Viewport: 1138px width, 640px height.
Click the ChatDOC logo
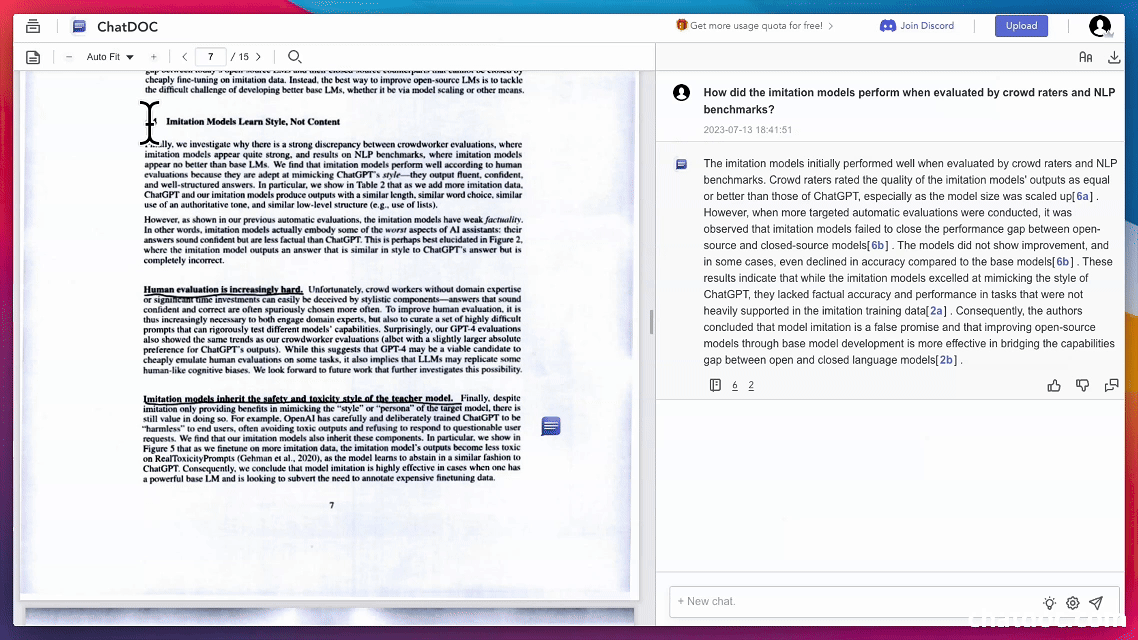115,27
